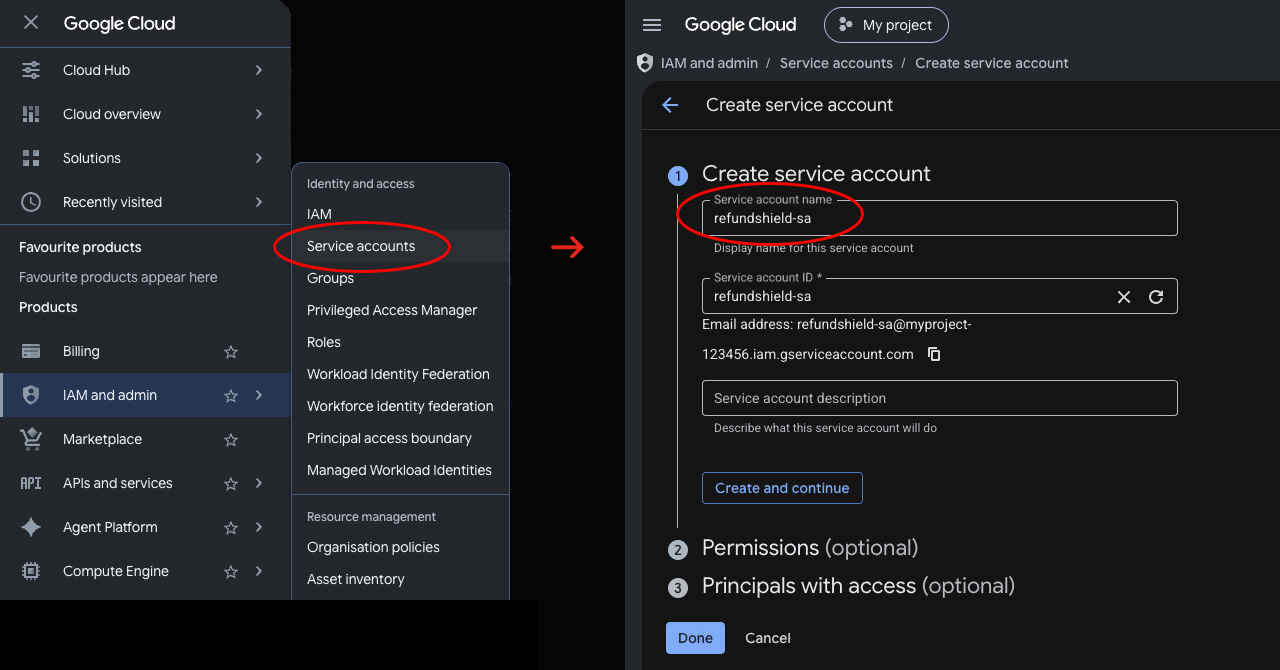Regenerate the service account ID
The height and width of the screenshot is (670, 1280).
tap(1156, 297)
